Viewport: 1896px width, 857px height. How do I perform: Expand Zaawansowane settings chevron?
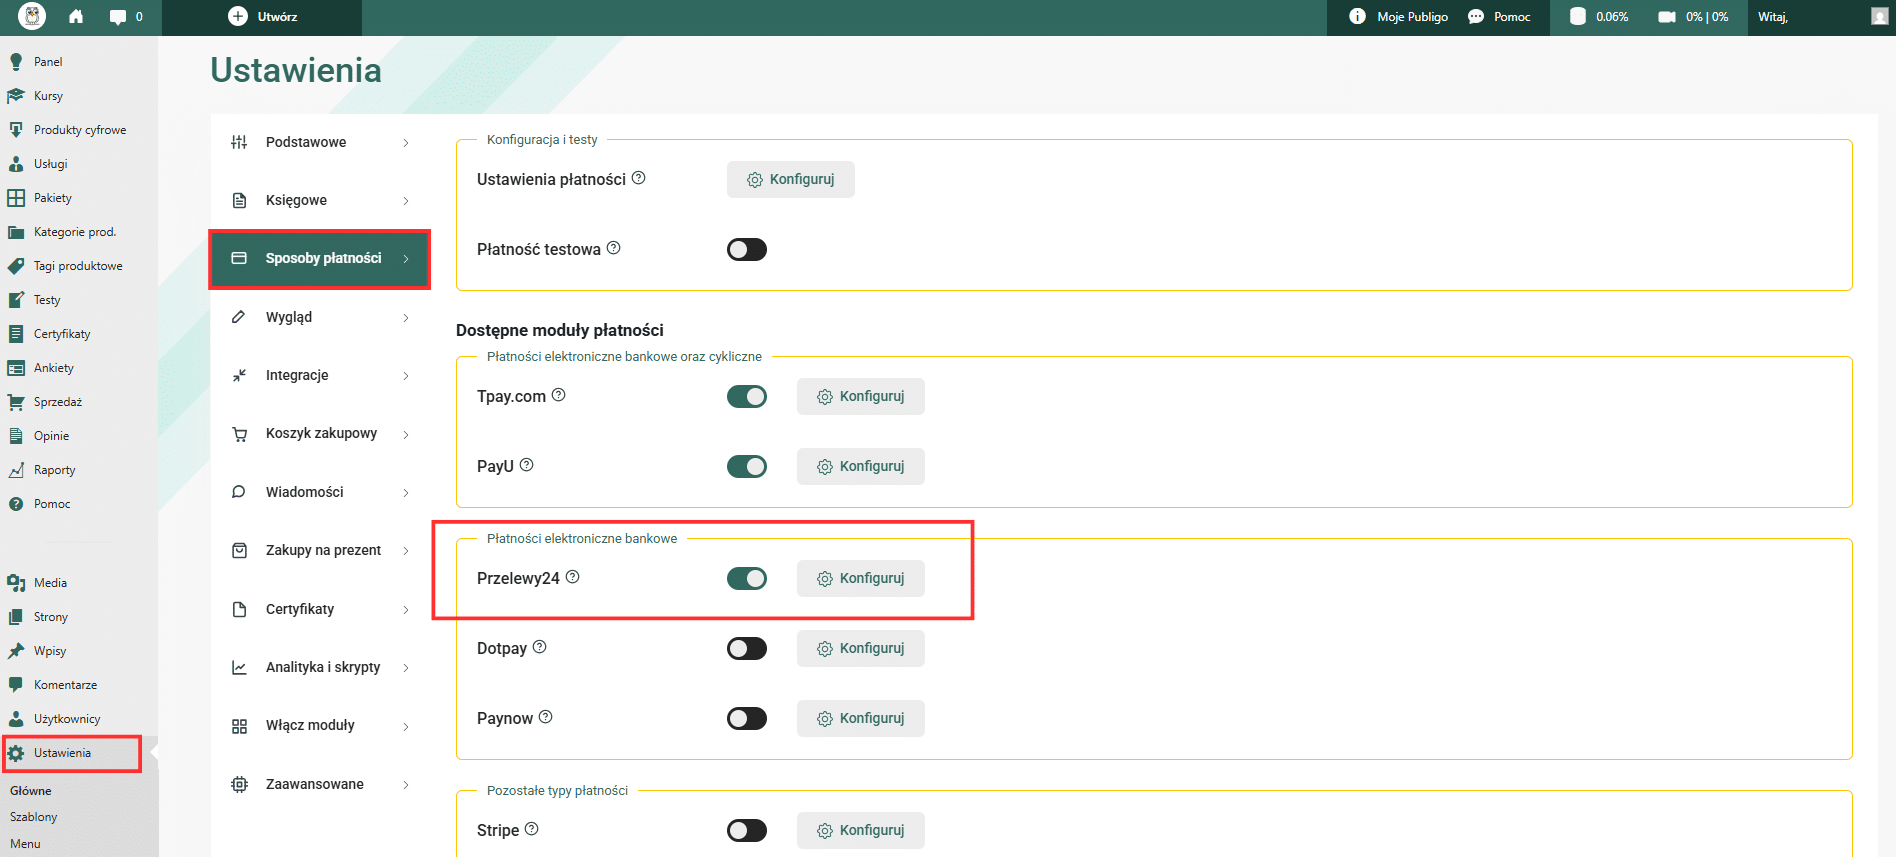tap(406, 785)
